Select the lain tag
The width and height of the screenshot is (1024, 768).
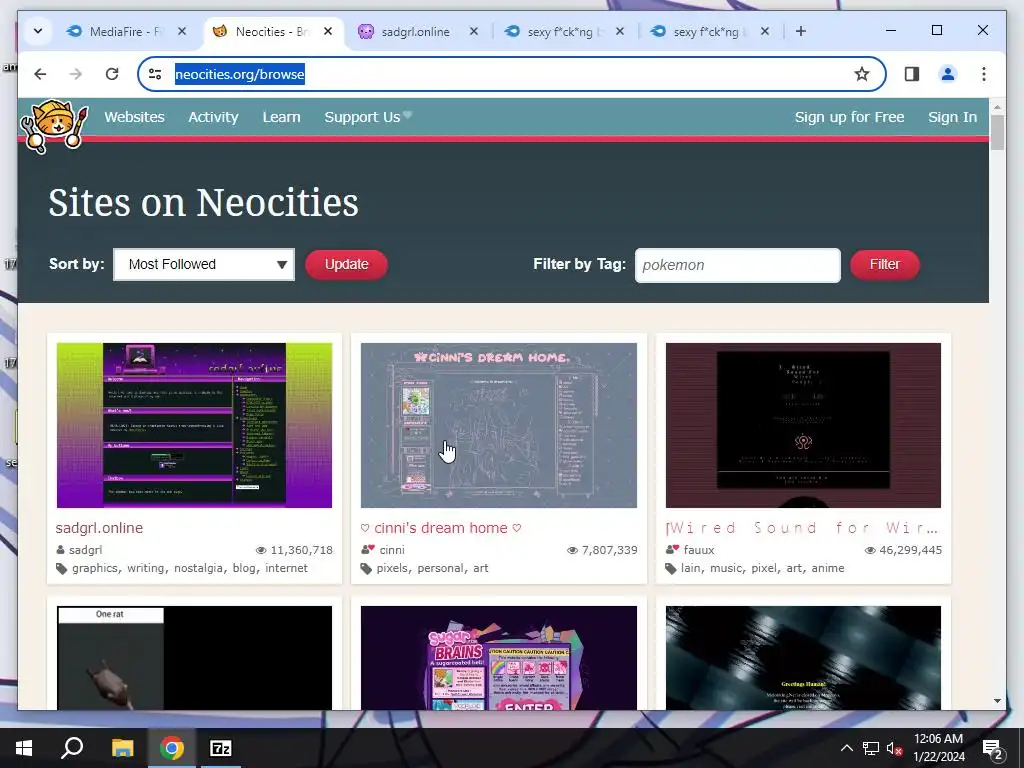coord(690,568)
